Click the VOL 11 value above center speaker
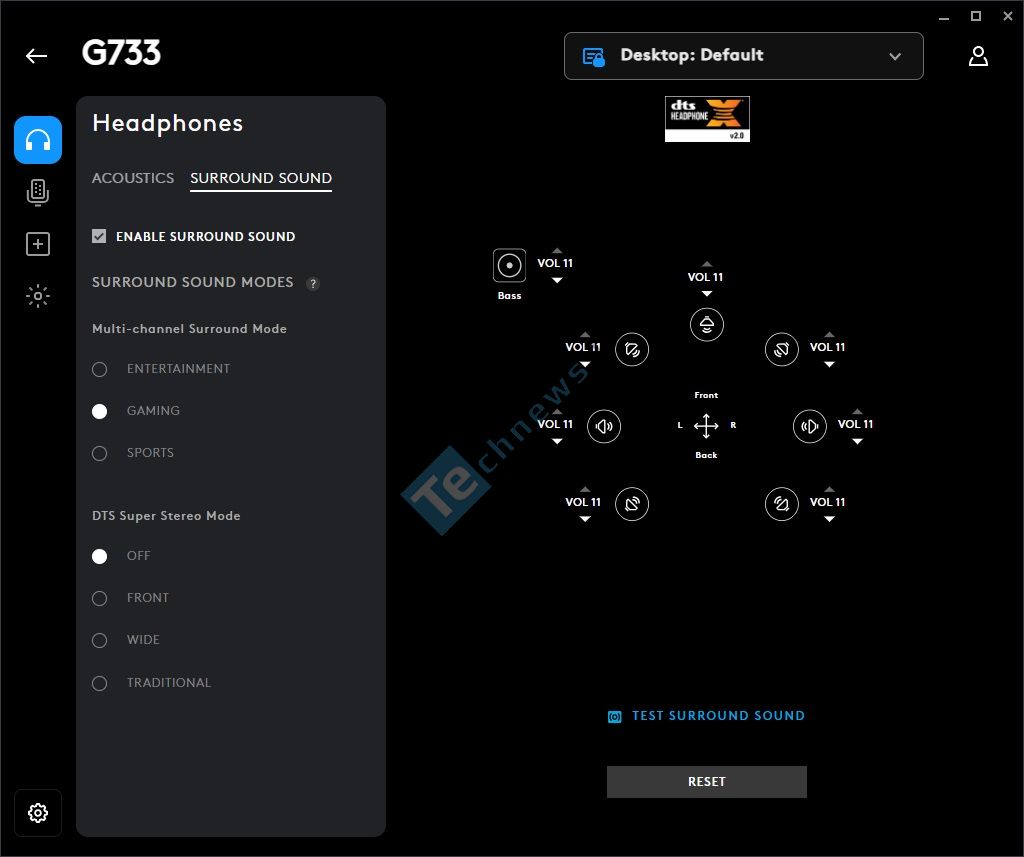 click(x=705, y=277)
